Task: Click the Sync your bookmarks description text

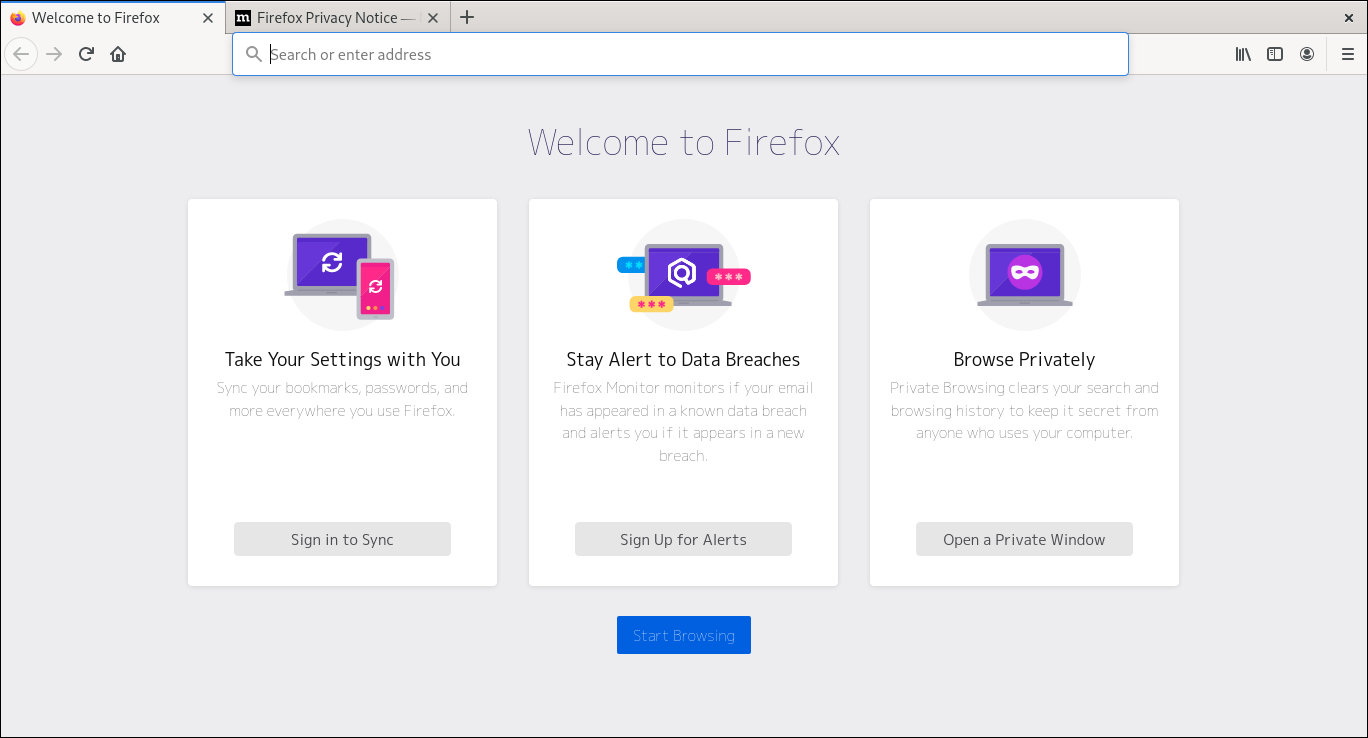Action: (342, 399)
